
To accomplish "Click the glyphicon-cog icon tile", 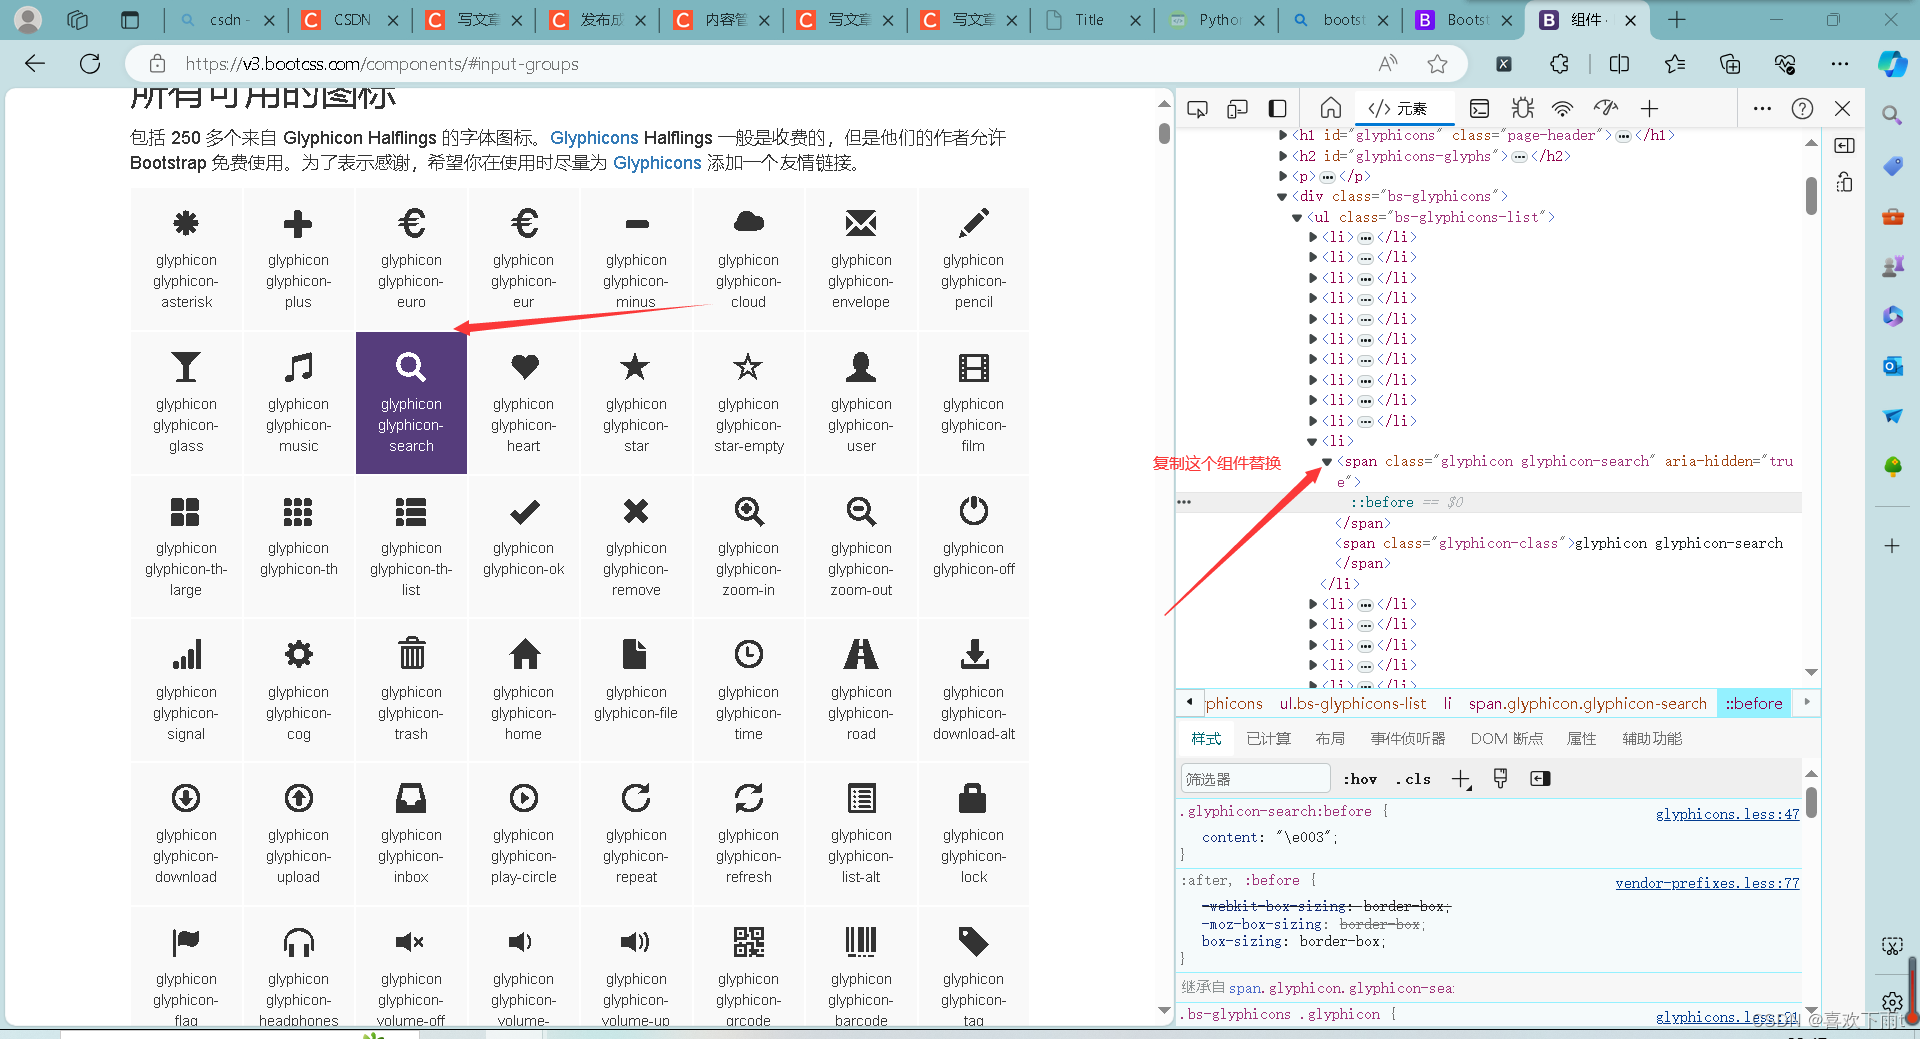I will pyautogui.click(x=298, y=691).
